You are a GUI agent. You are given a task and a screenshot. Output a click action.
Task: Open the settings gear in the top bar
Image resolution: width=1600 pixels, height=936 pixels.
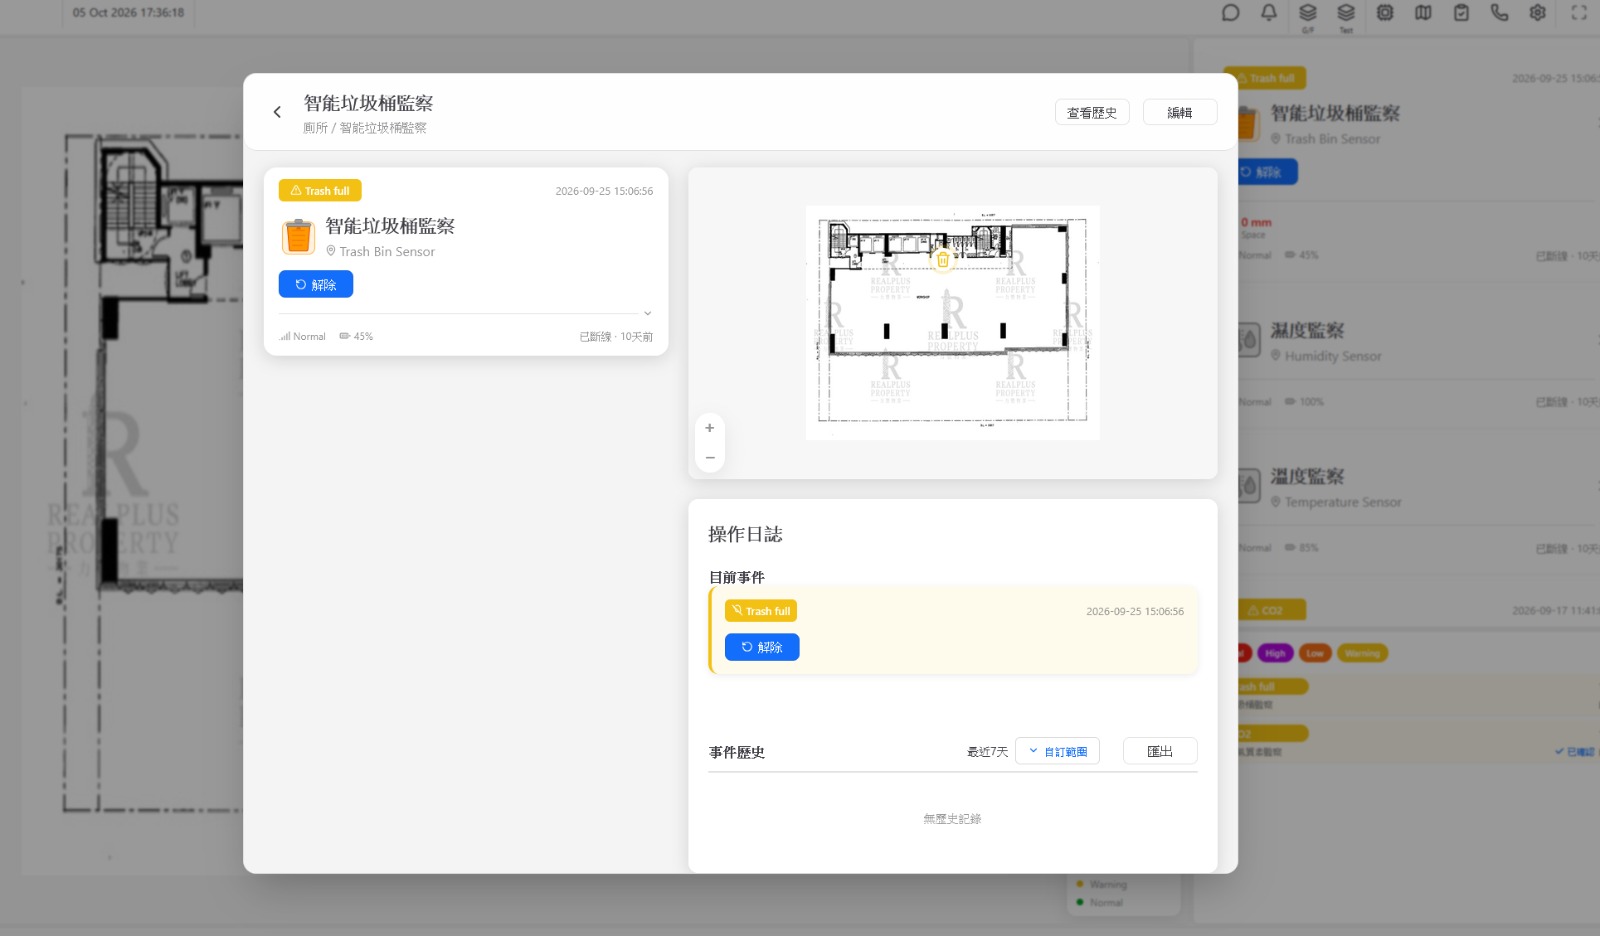1538,13
